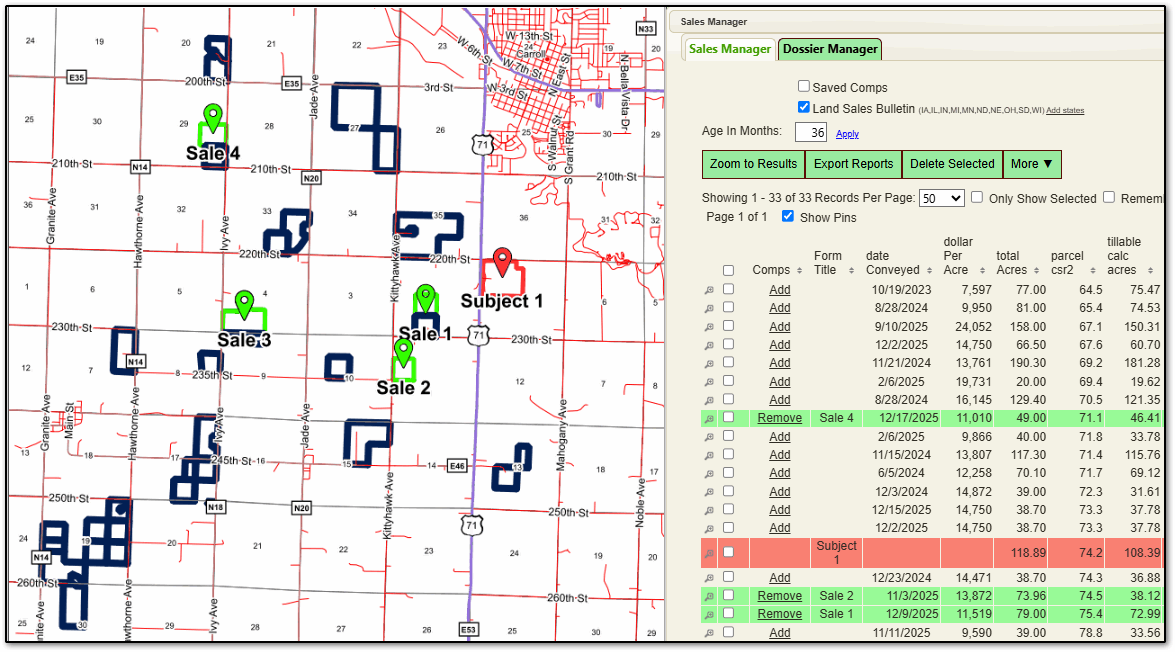The height and width of the screenshot is (652, 1175).
Task: Click magnifier icon for the 10/19/2023 row
Action: coord(709,290)
